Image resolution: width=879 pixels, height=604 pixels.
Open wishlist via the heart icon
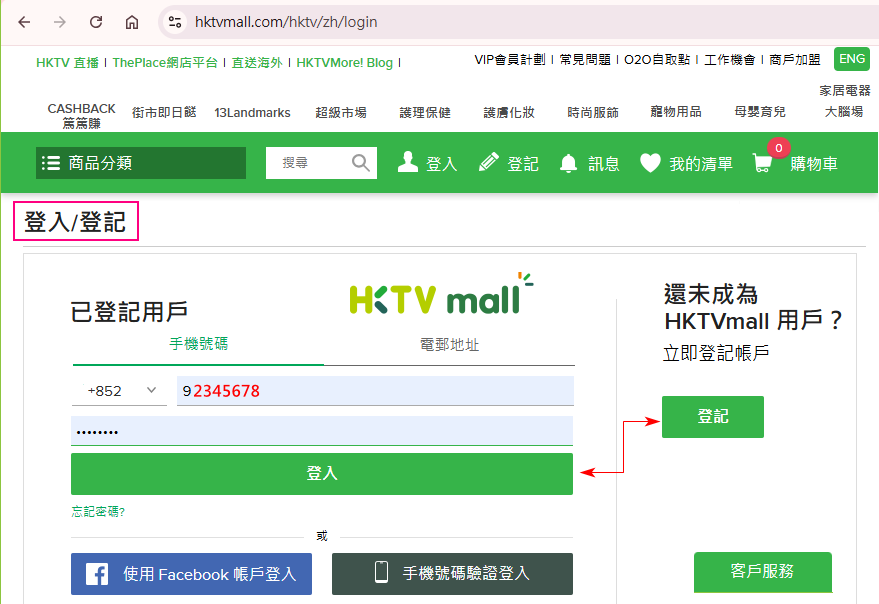tap(650, 163)
